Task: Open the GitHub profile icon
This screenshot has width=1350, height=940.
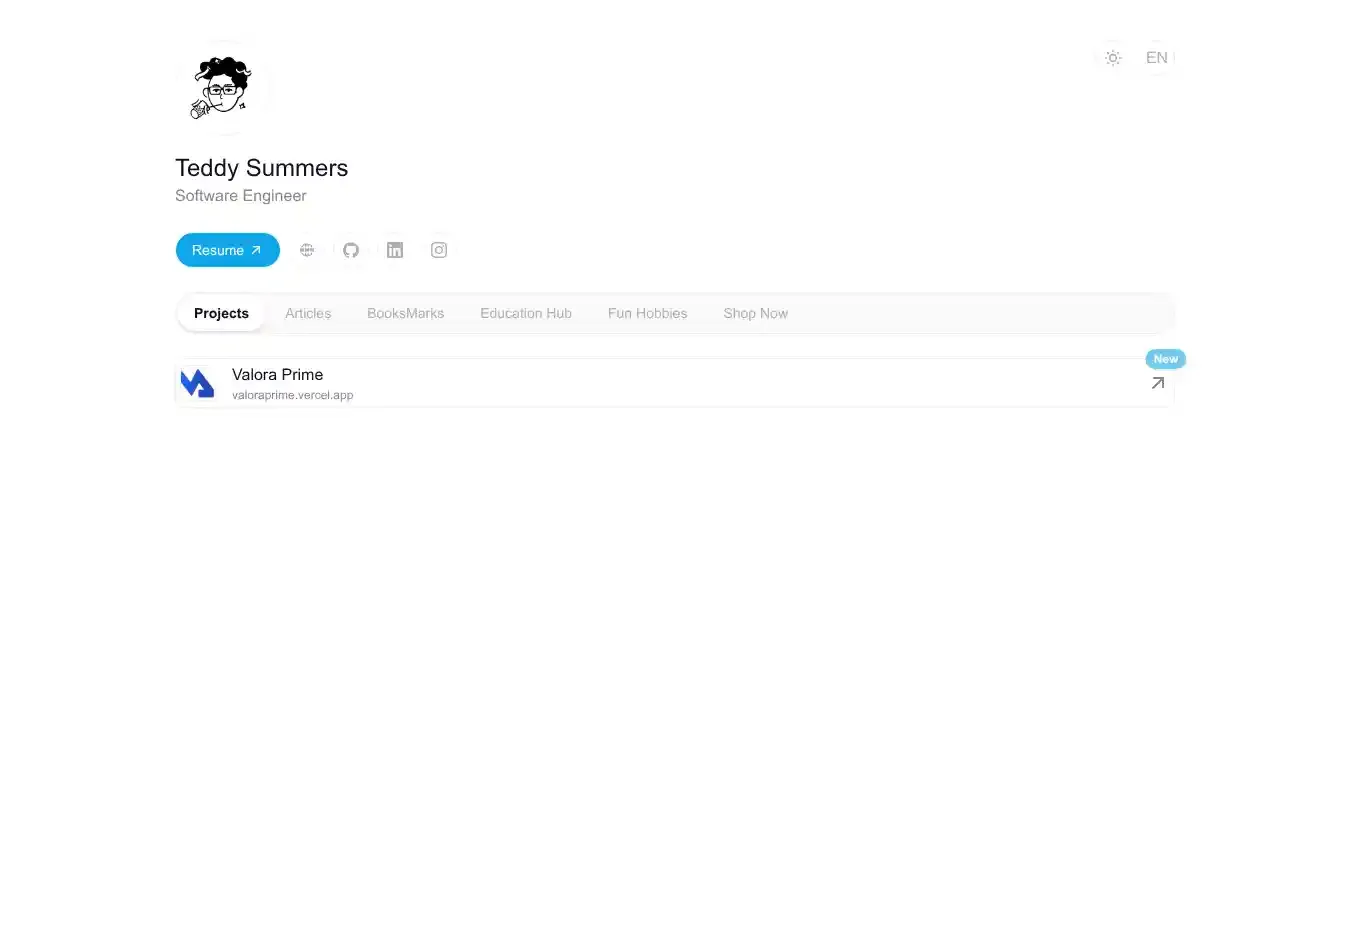Action: (x=351, y=250)
